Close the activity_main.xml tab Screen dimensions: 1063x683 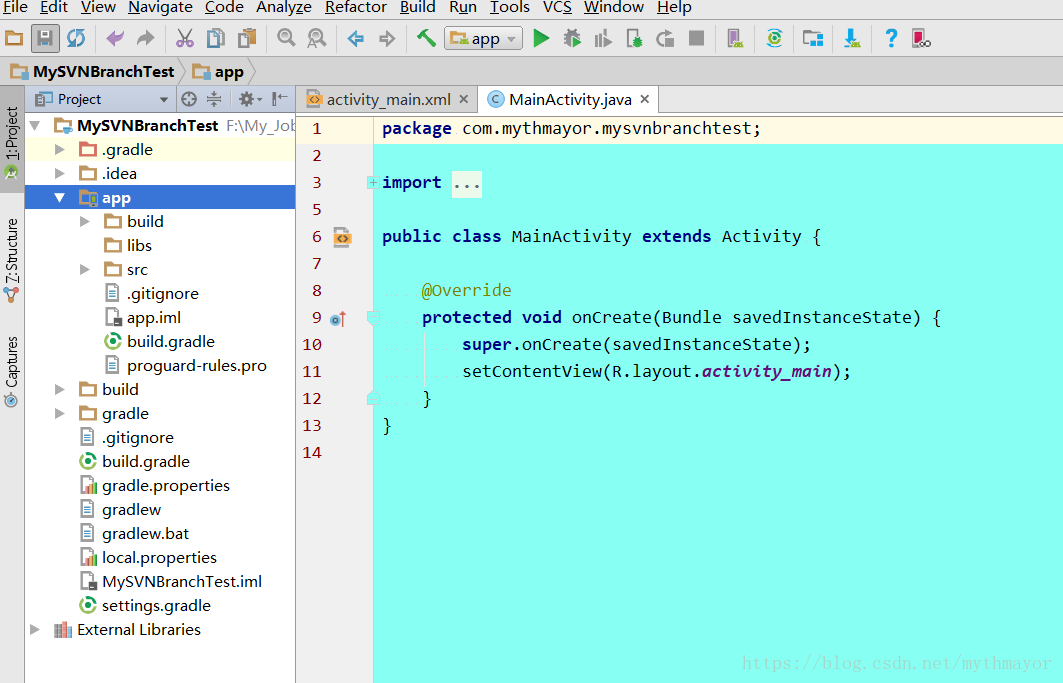(x=464, y=99)
